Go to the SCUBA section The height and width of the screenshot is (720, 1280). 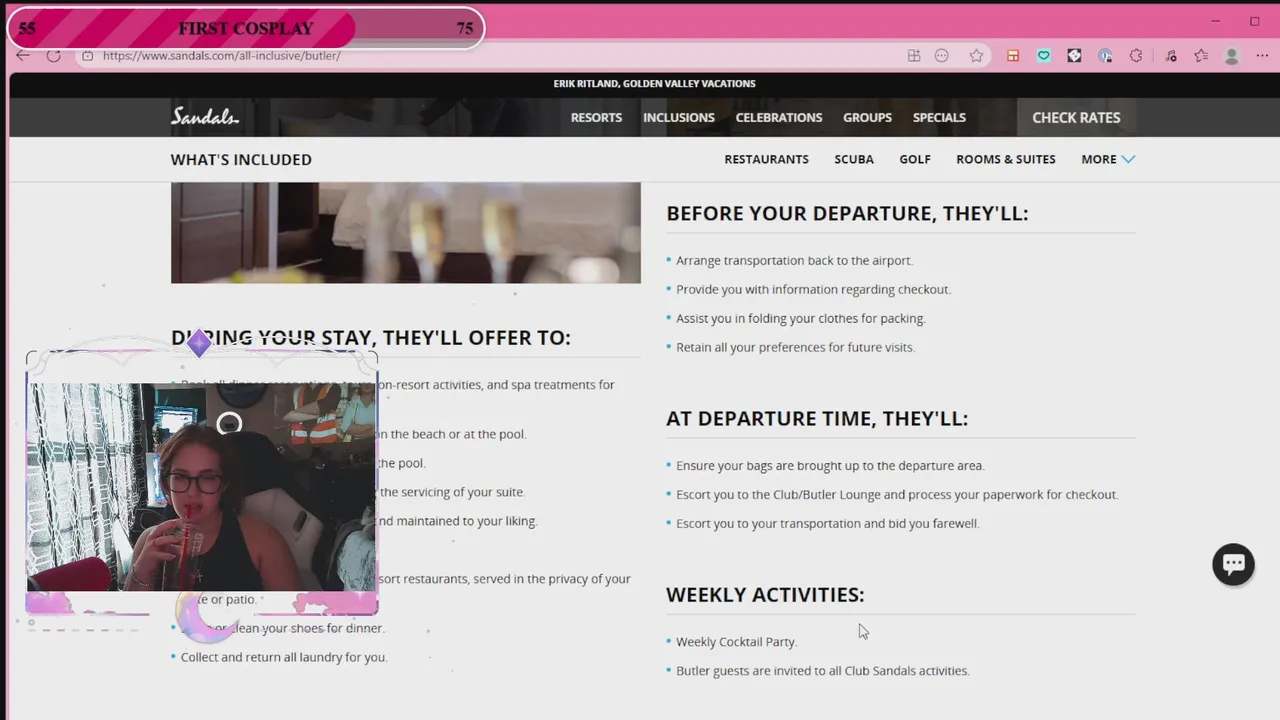(854, 159)
